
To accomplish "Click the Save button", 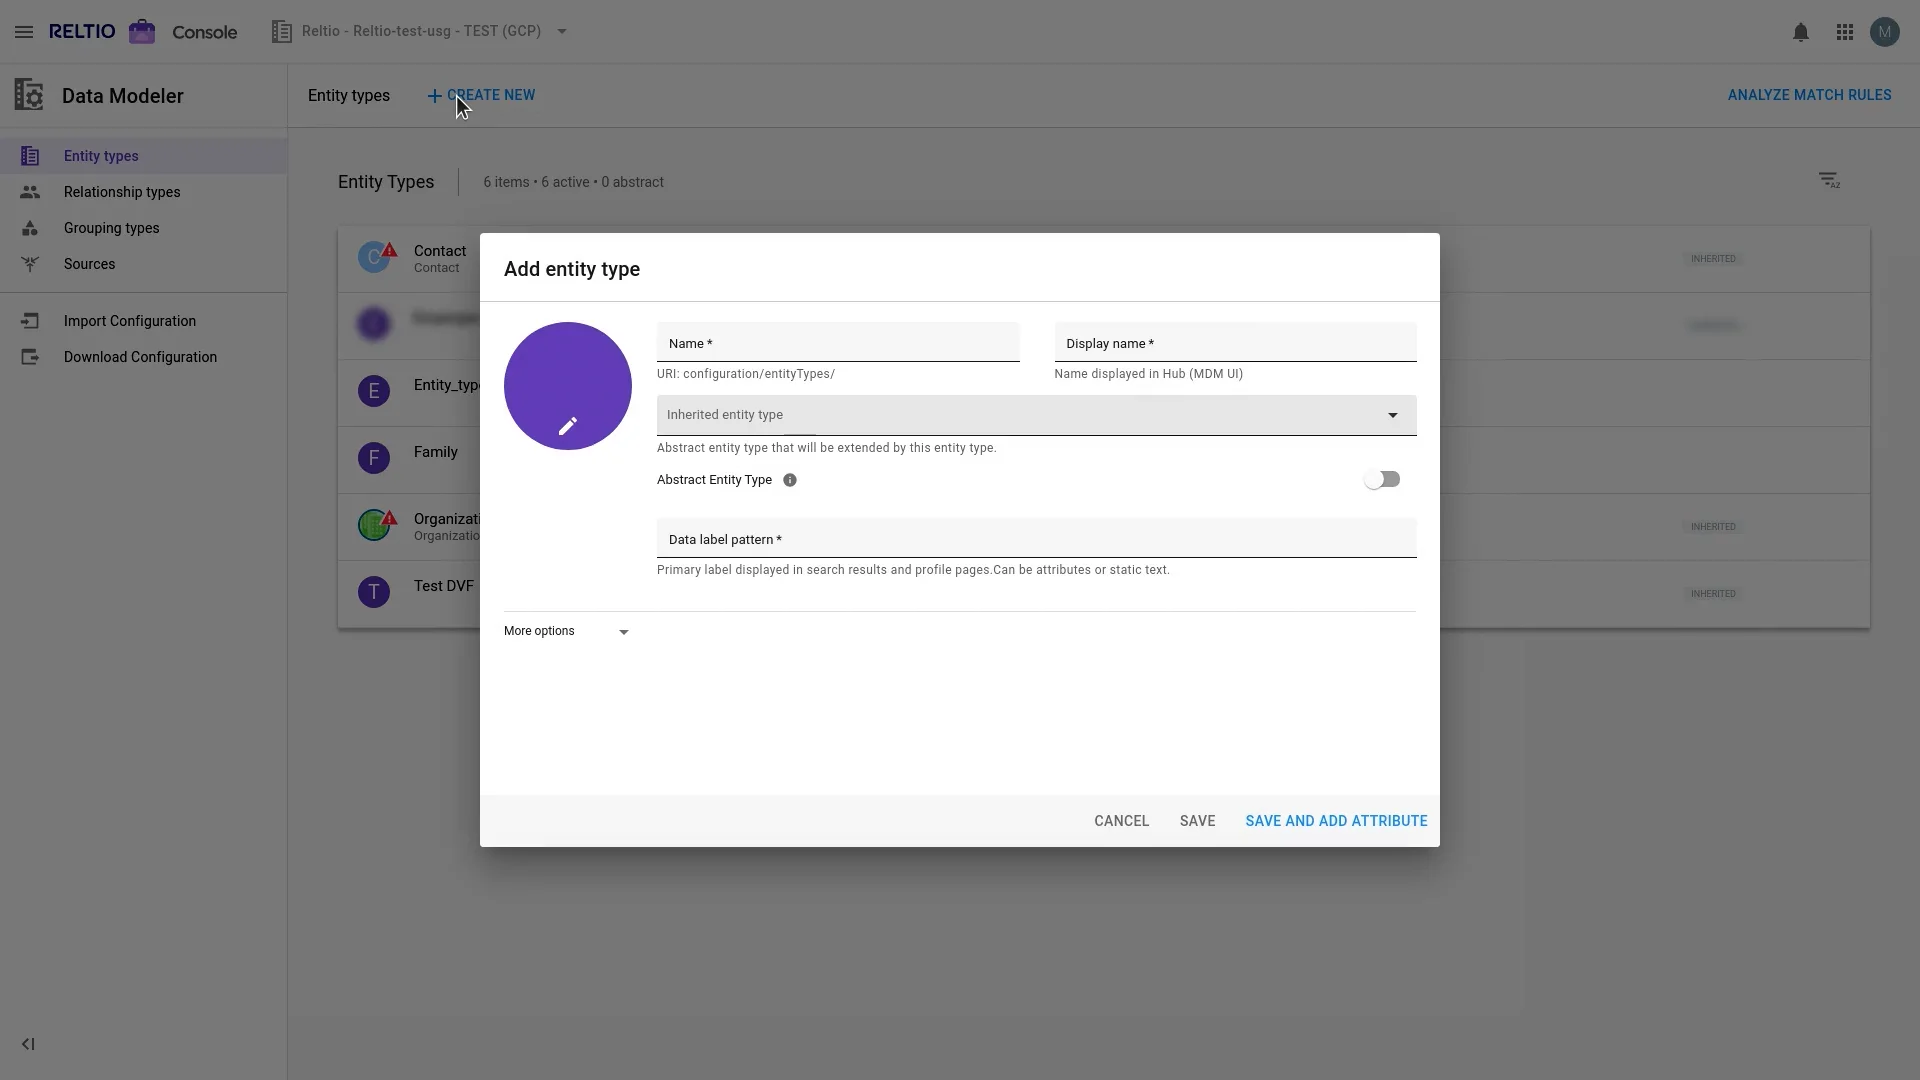I will coord(1197,821).
